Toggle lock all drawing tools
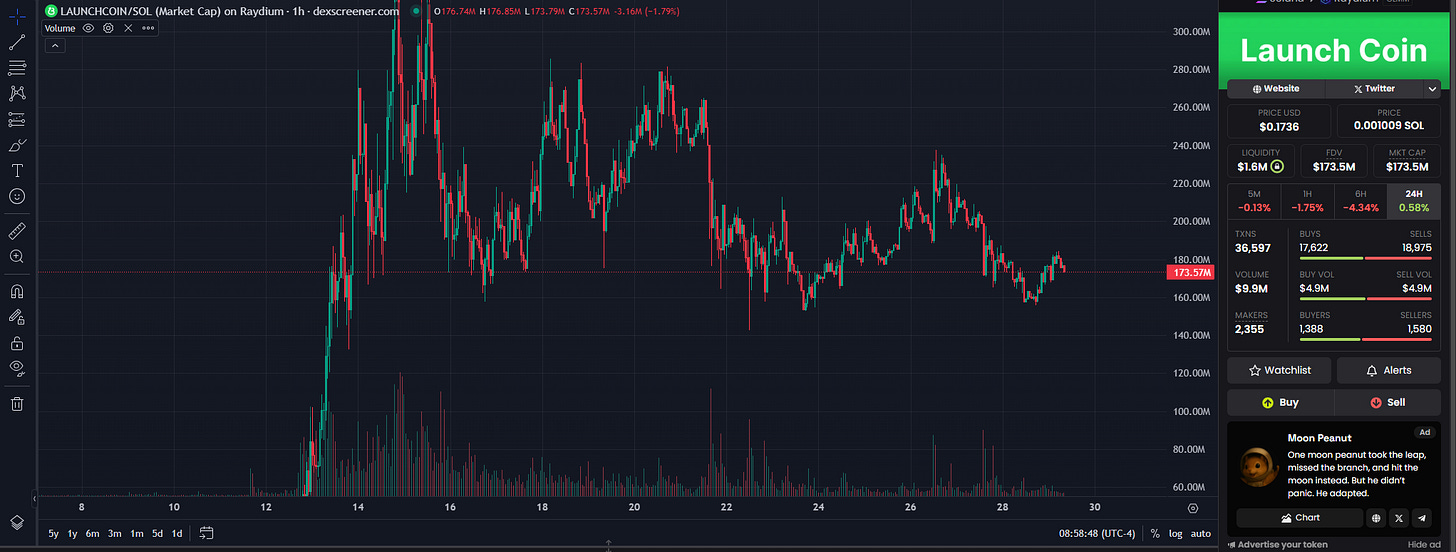The image size is (1456, 552). click(x=17, y=343)
